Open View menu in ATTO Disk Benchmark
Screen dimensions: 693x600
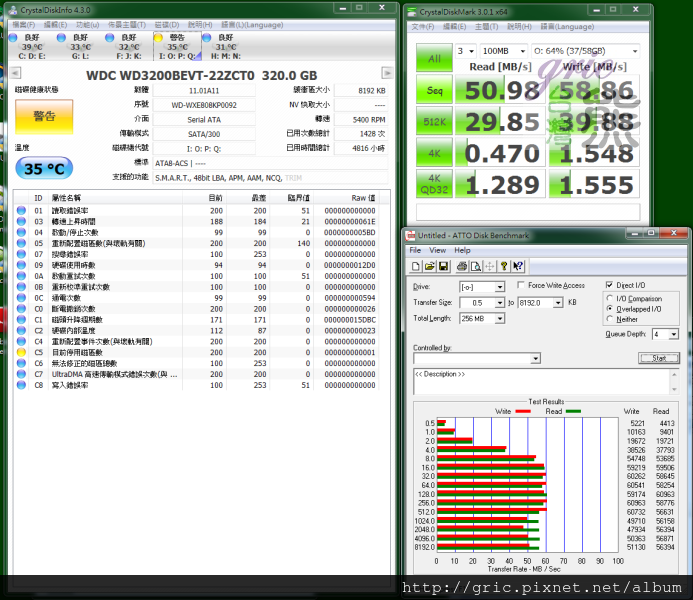438,250
